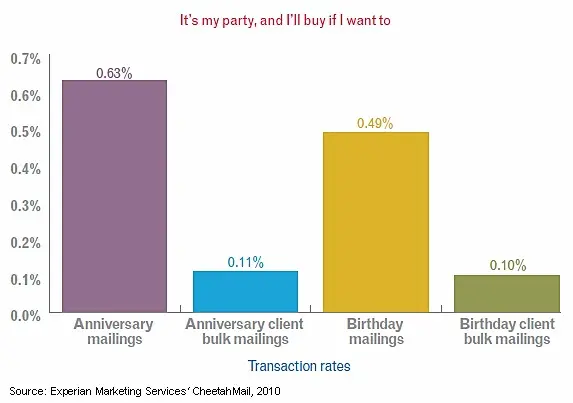Click the 0.5% y-axis tick label
573x403 pixels.
point(25,132)
